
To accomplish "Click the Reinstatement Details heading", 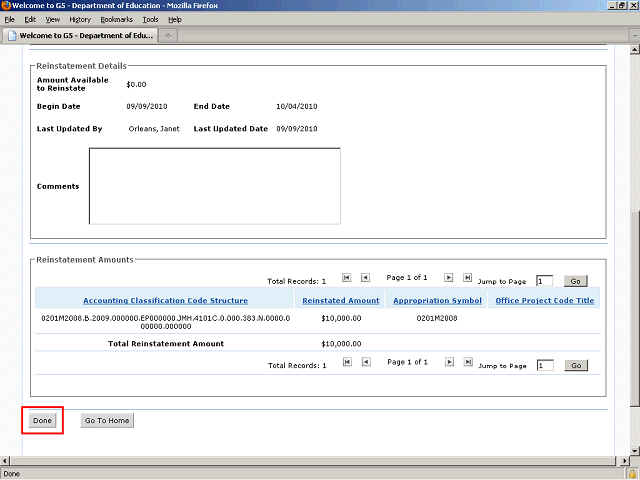I will pyautogui.click(x=81, y=66).
